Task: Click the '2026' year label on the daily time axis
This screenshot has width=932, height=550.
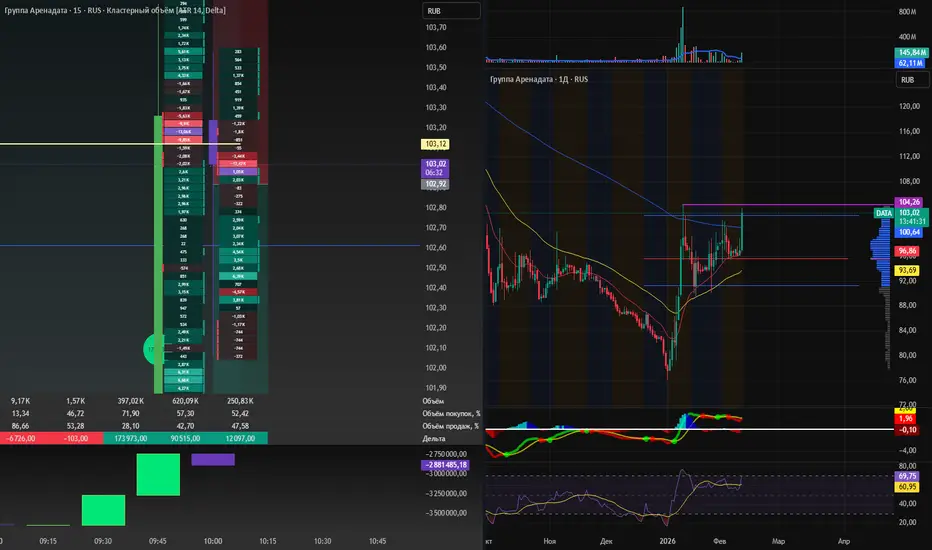Action: click(x=667, y=541)
